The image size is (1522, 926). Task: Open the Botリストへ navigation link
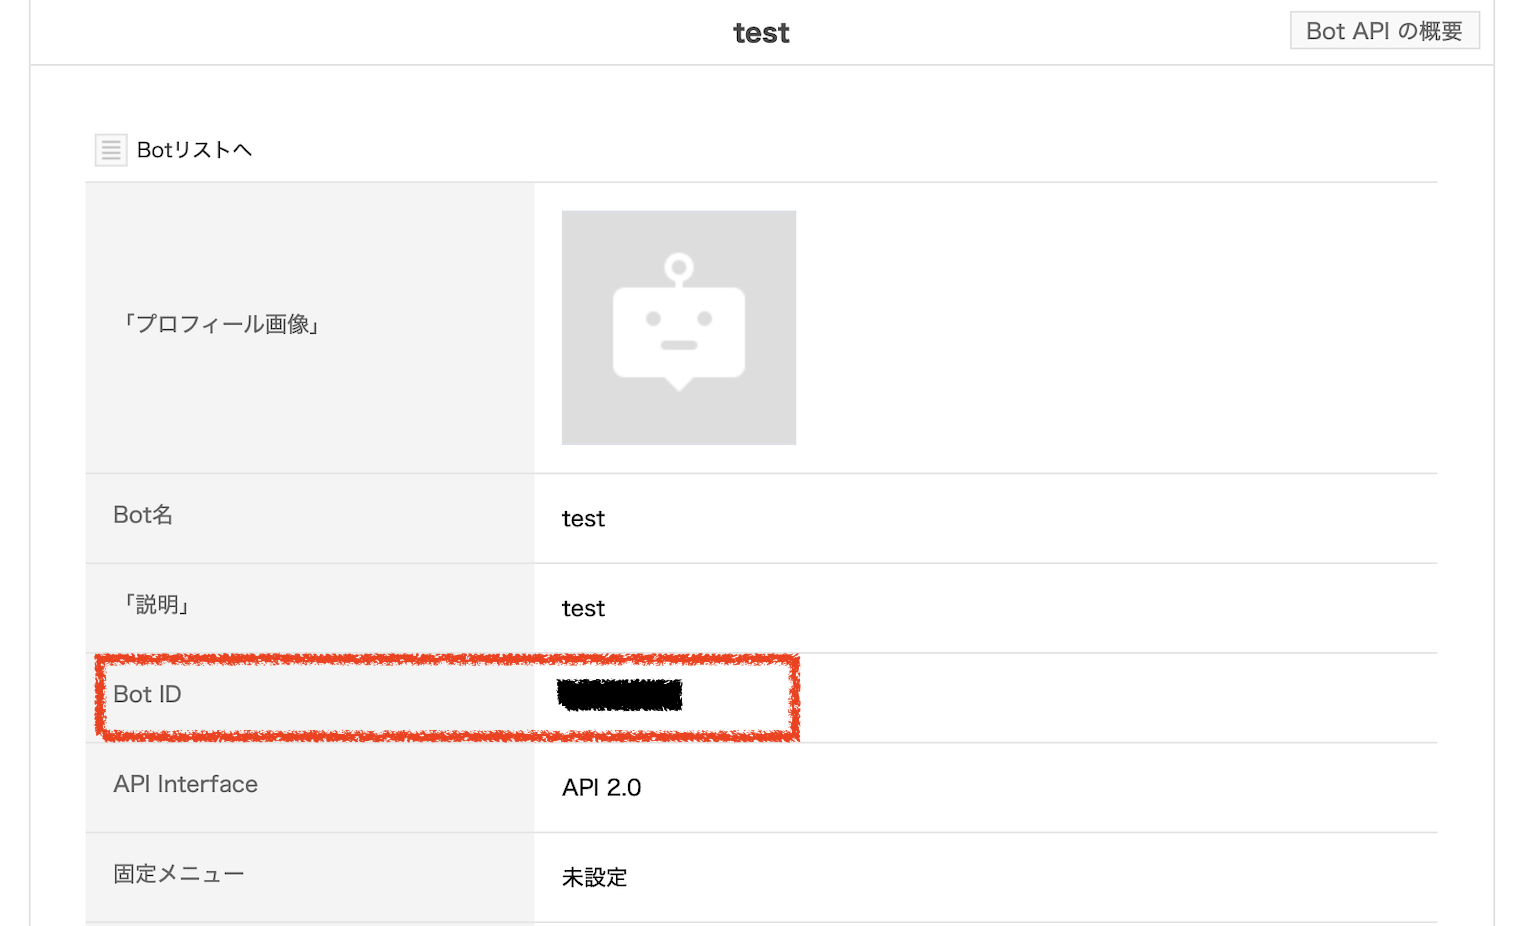pyautogui.click(x=195, y=149)
